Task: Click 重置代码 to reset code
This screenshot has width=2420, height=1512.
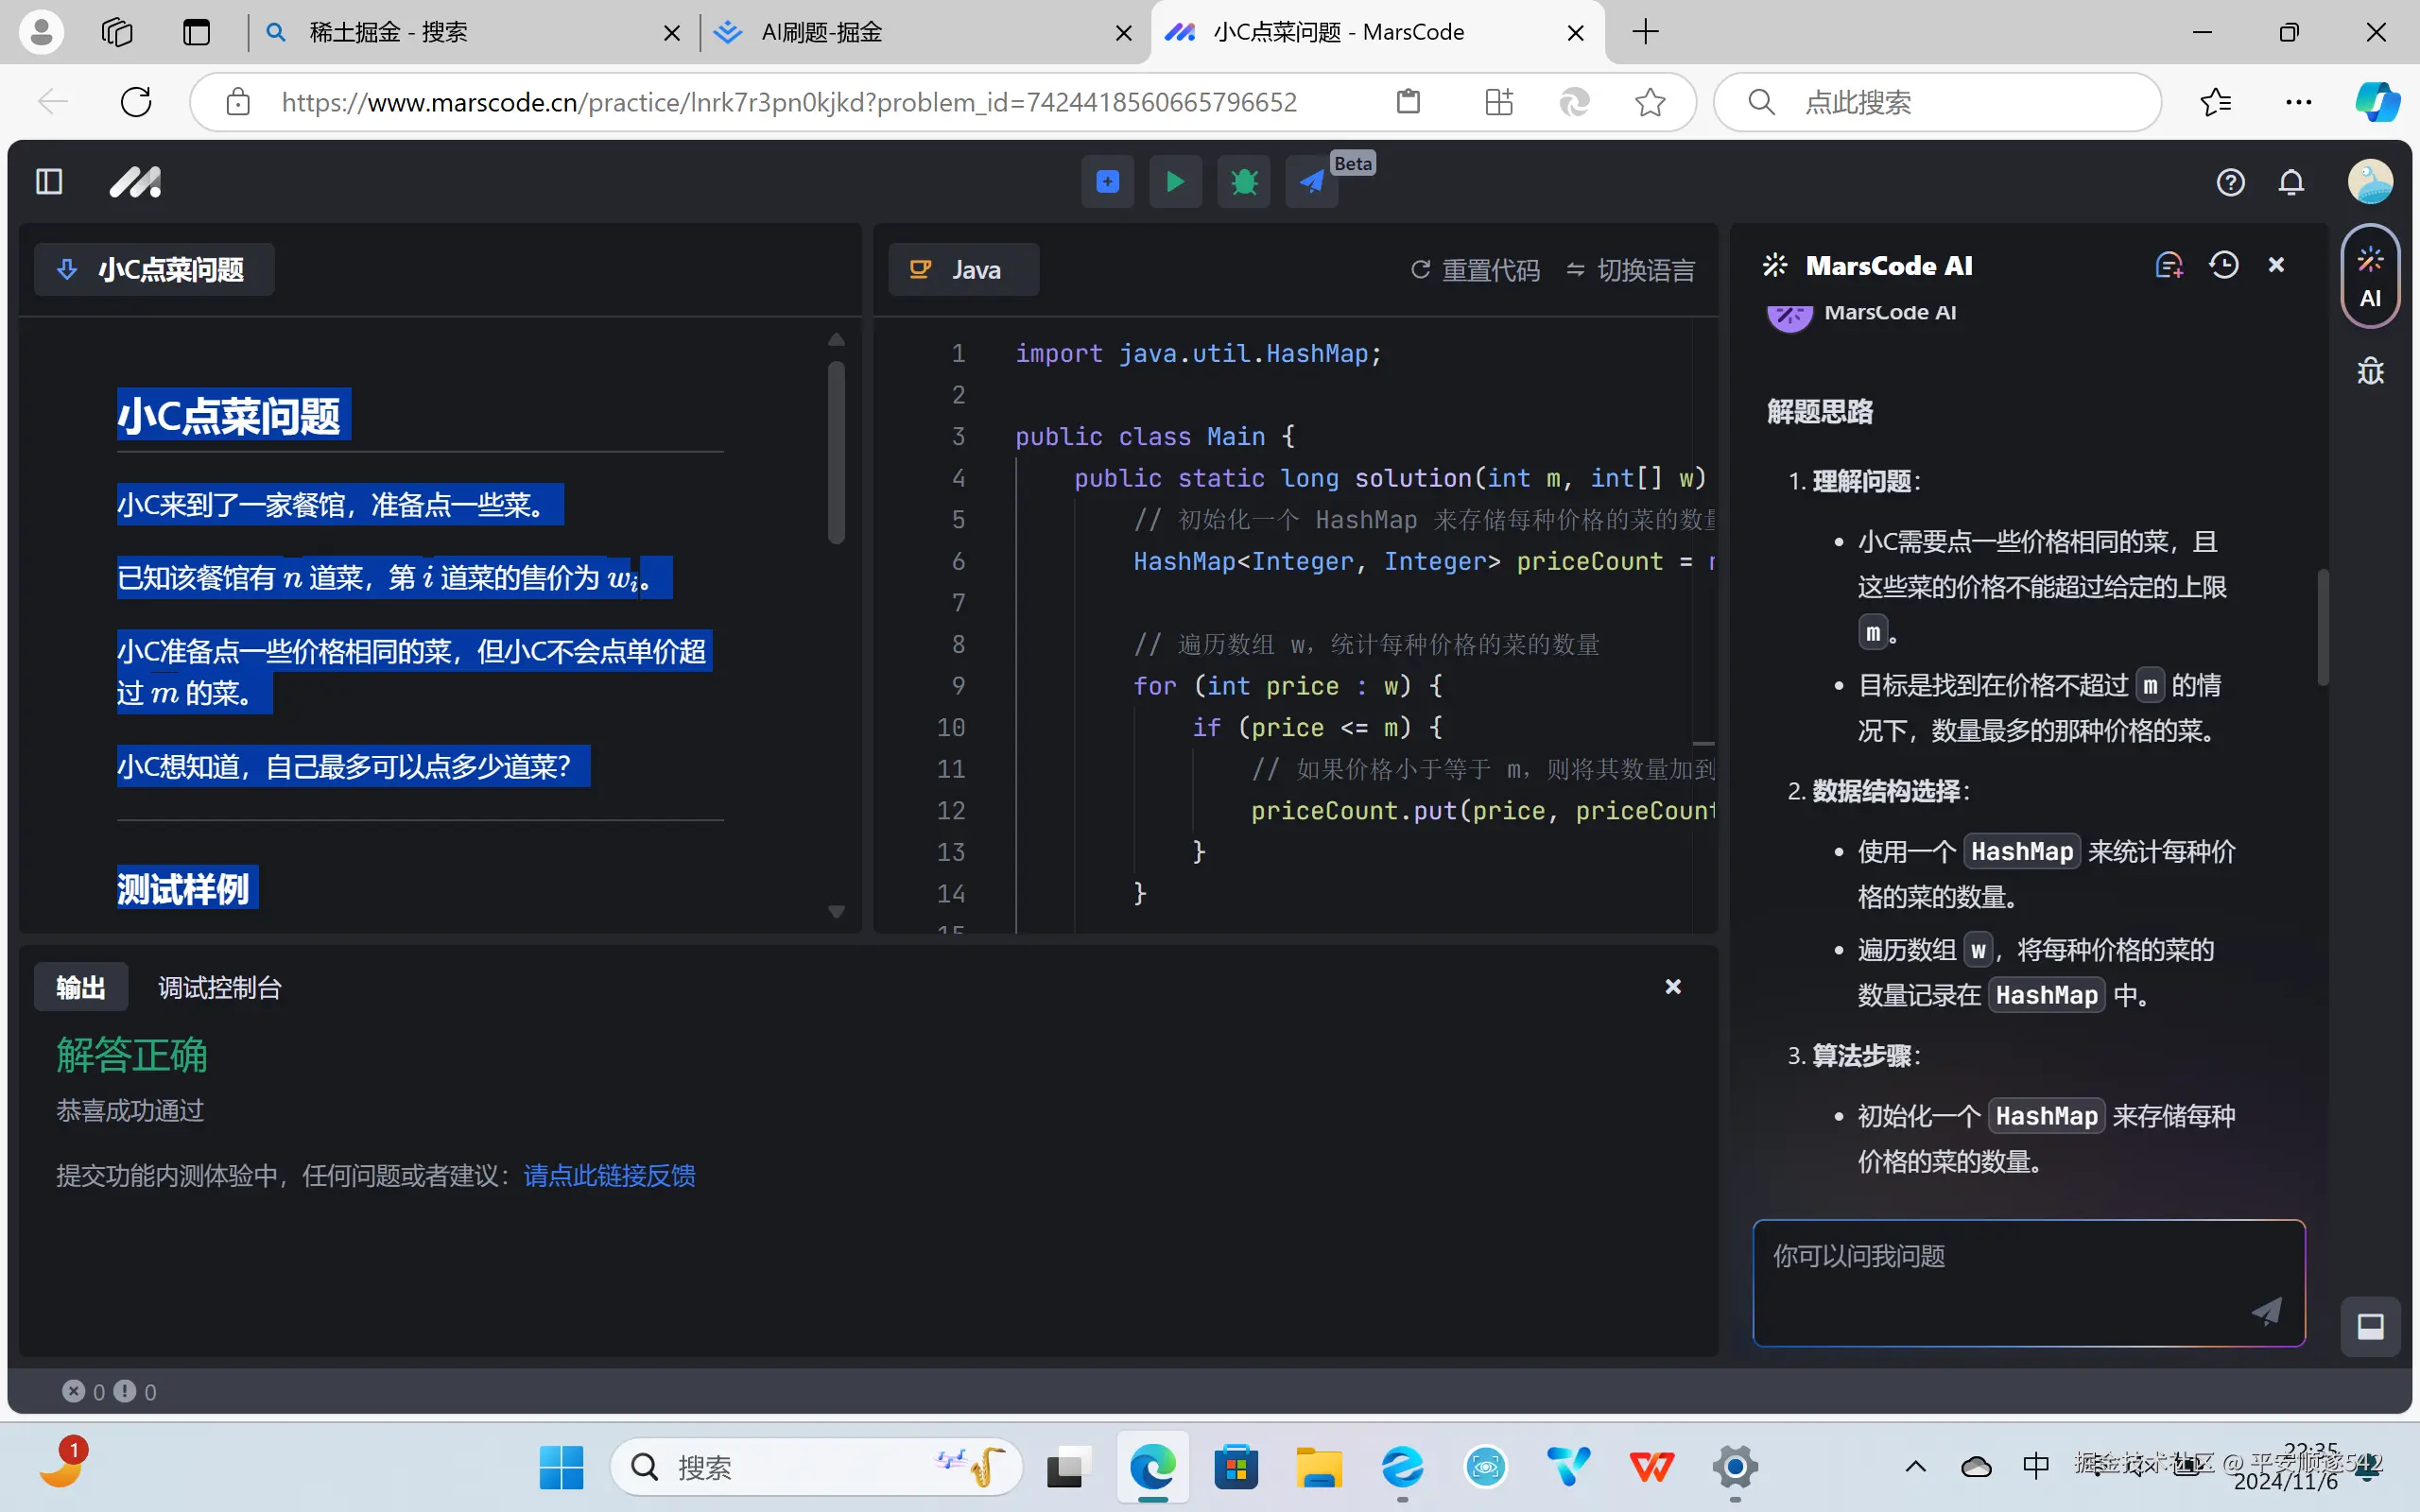Action: [1475, 270]
